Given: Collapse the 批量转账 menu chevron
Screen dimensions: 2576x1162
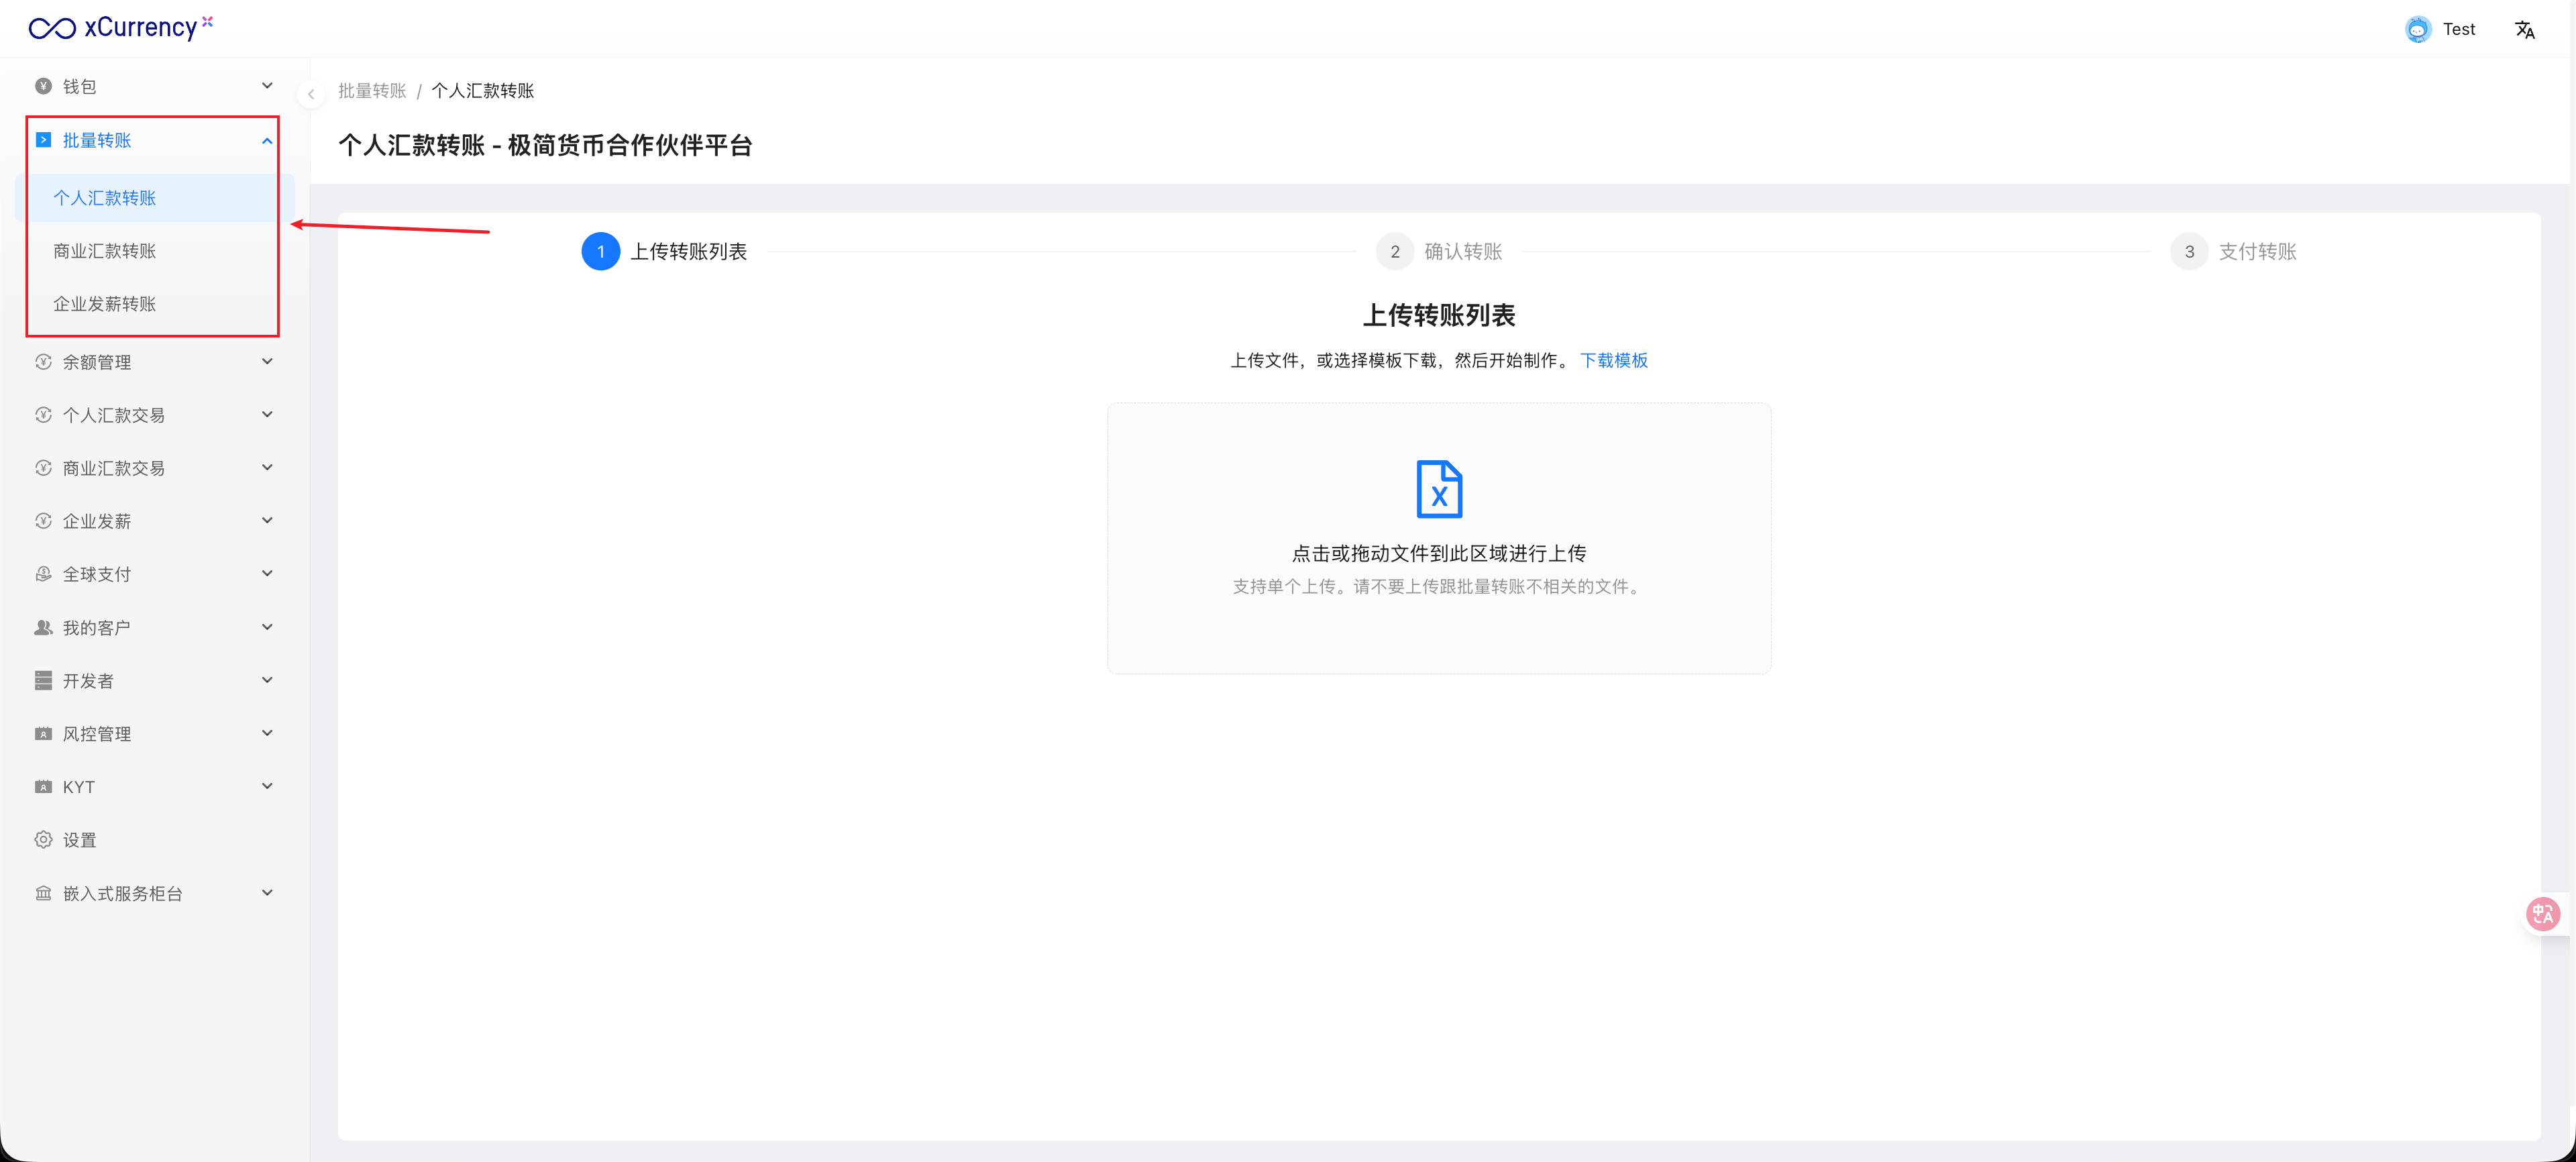Looking at the screenshot, I should pyautogui.click(x=267, y=141).
